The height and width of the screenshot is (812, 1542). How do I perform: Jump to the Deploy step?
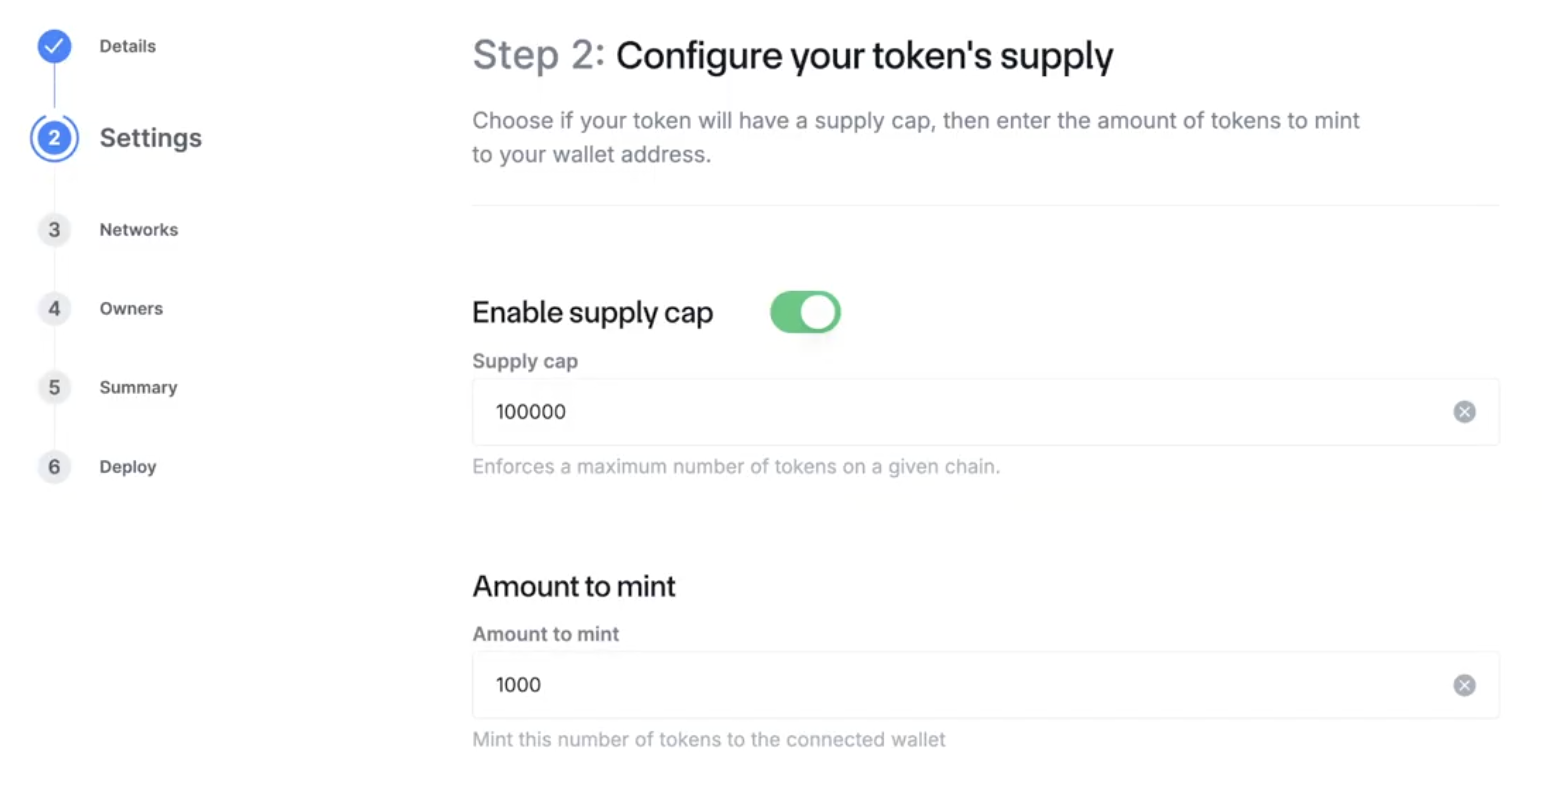[127, 467]
